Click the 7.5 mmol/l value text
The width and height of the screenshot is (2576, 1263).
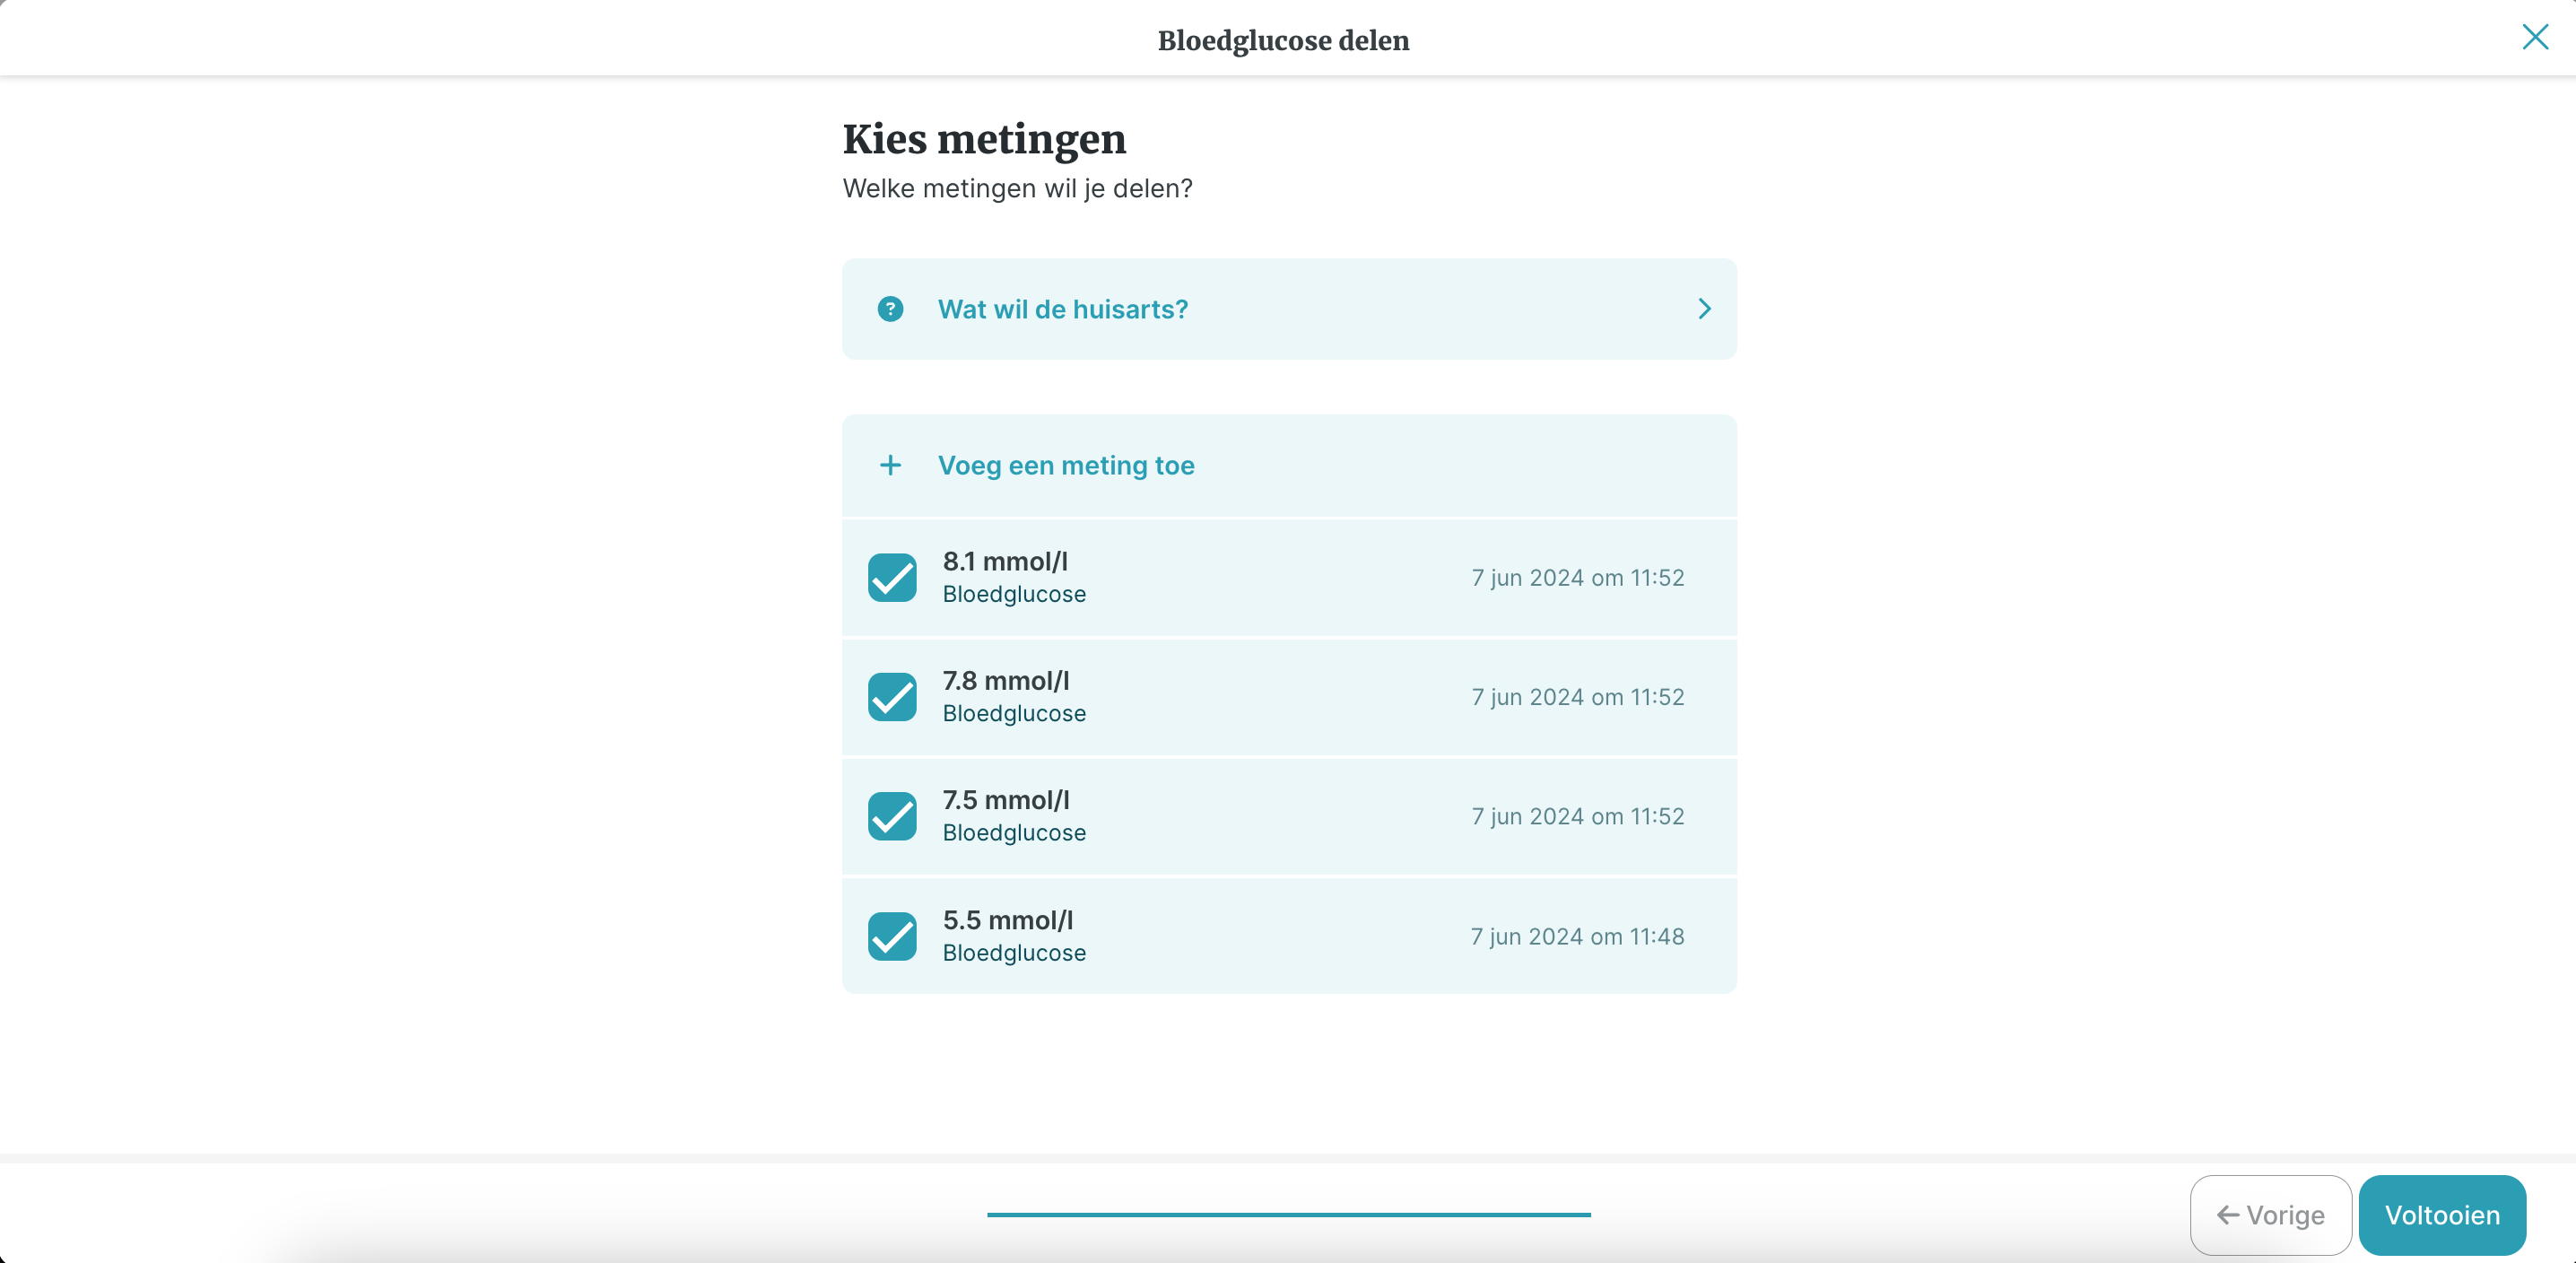pos(1006,800)
